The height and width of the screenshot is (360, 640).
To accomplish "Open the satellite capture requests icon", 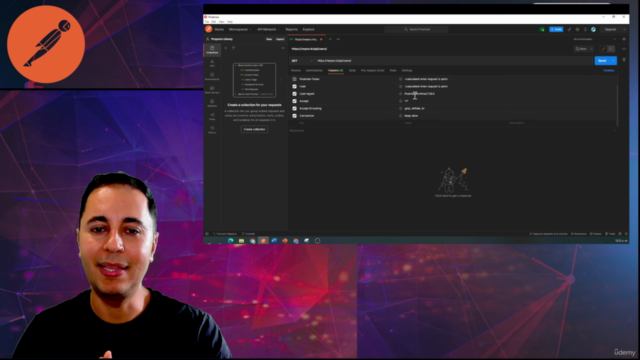I will (x=569, y=29).
